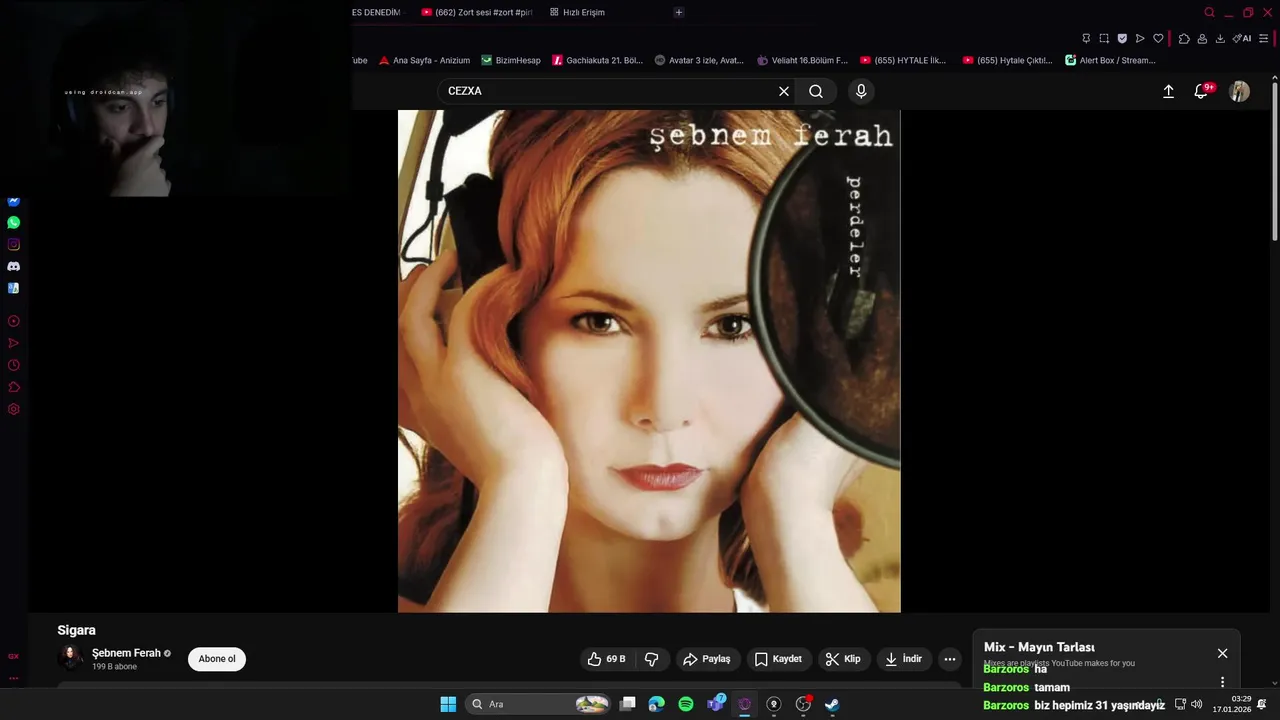Click the send arrow icon in the address bar
This screenshot has width=1280, height=720.
(x=1140, y=38)
